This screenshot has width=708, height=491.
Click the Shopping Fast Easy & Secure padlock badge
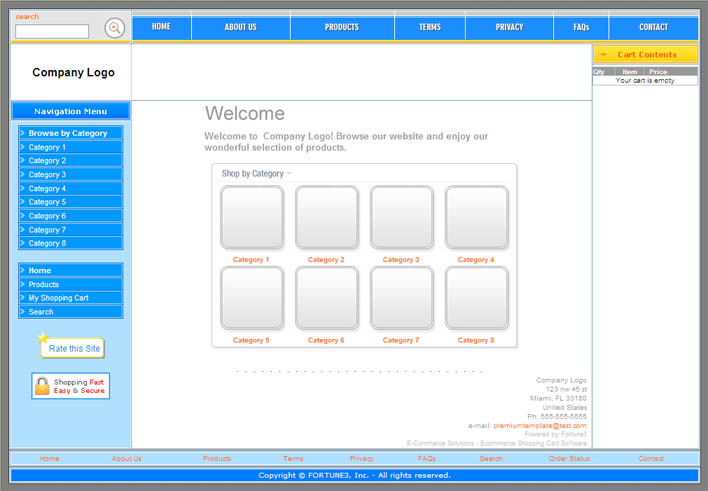click(x=70, y=386)
